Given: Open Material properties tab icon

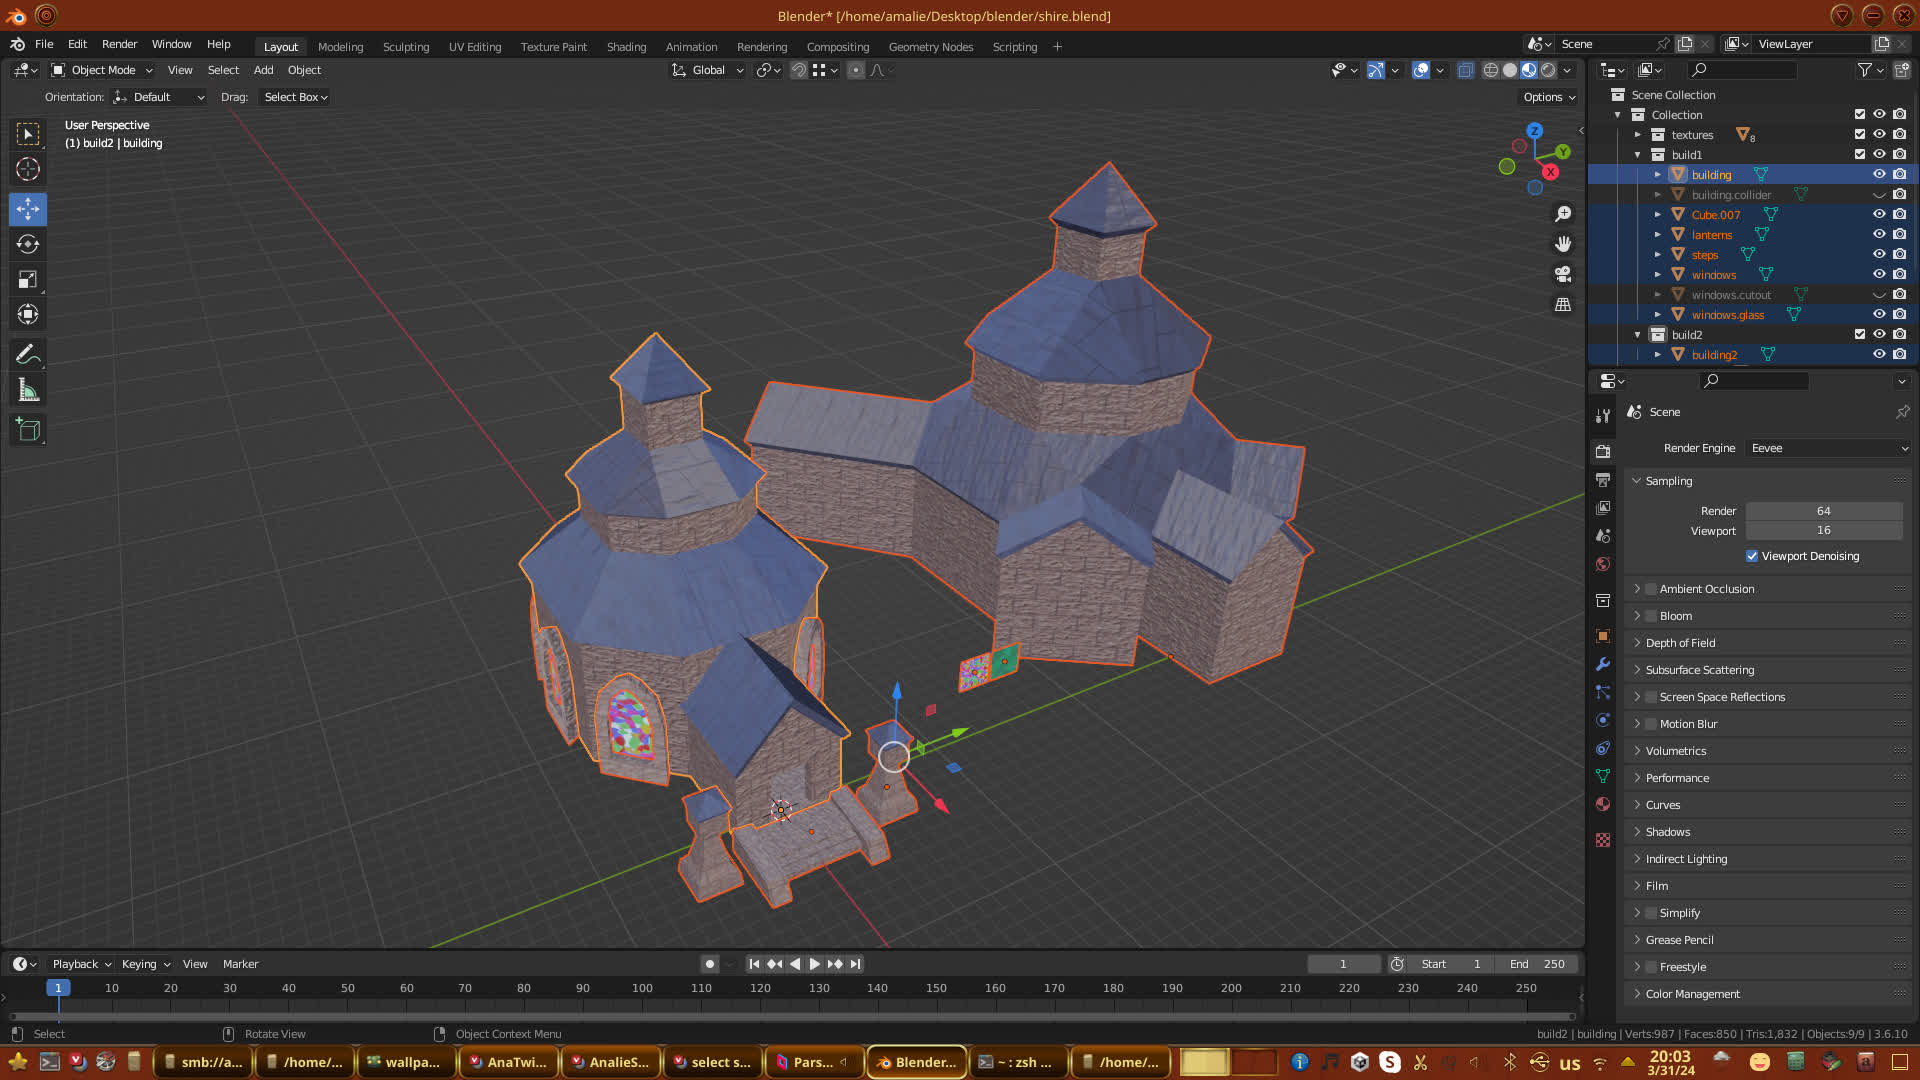Looking at the screenshot, I should click(1603, 804).
